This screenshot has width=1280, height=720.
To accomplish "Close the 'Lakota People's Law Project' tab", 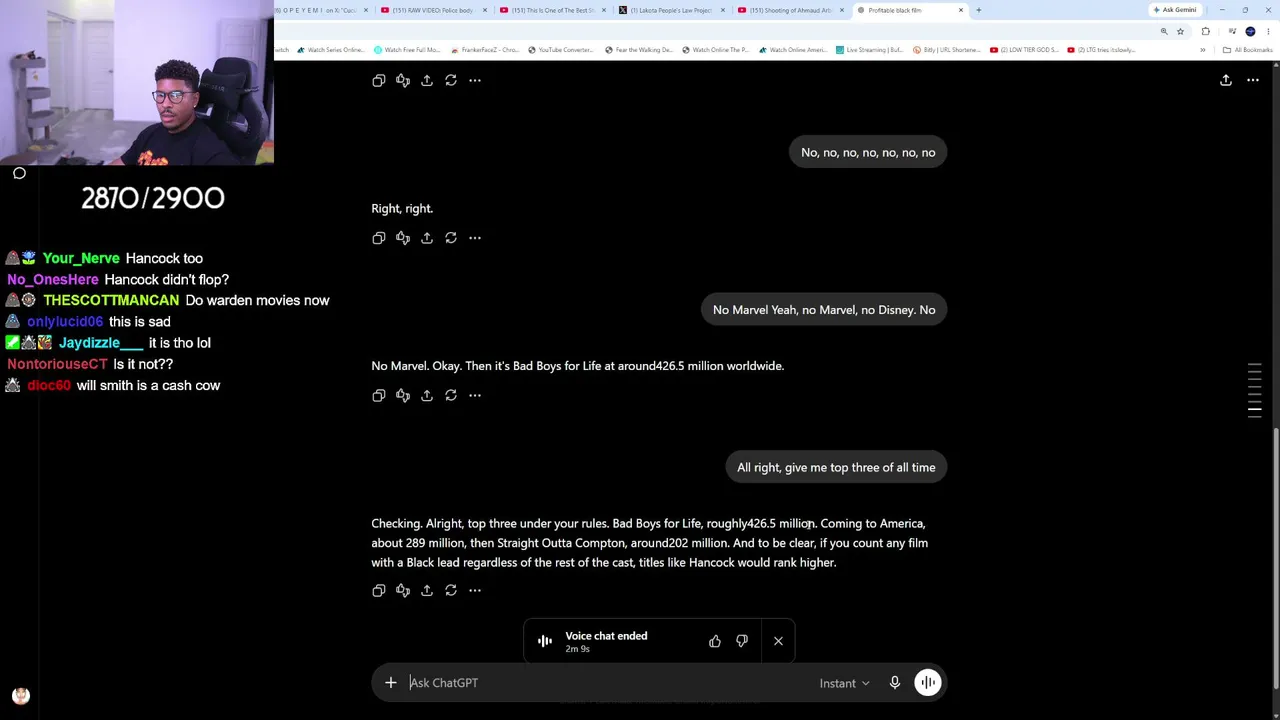I will click(723, 10).
